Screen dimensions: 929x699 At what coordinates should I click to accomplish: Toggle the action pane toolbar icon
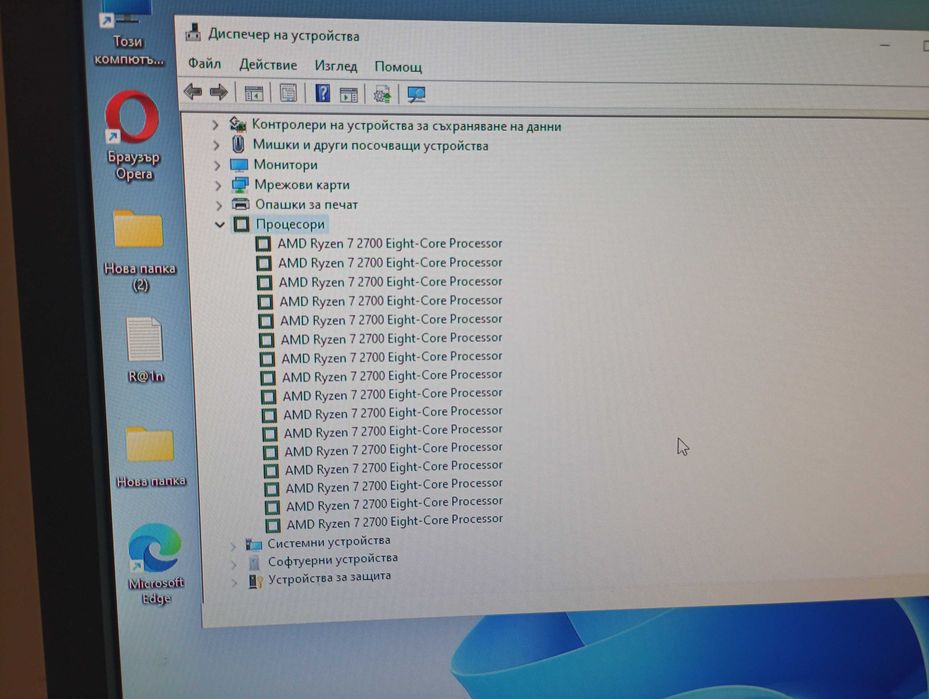348,94
